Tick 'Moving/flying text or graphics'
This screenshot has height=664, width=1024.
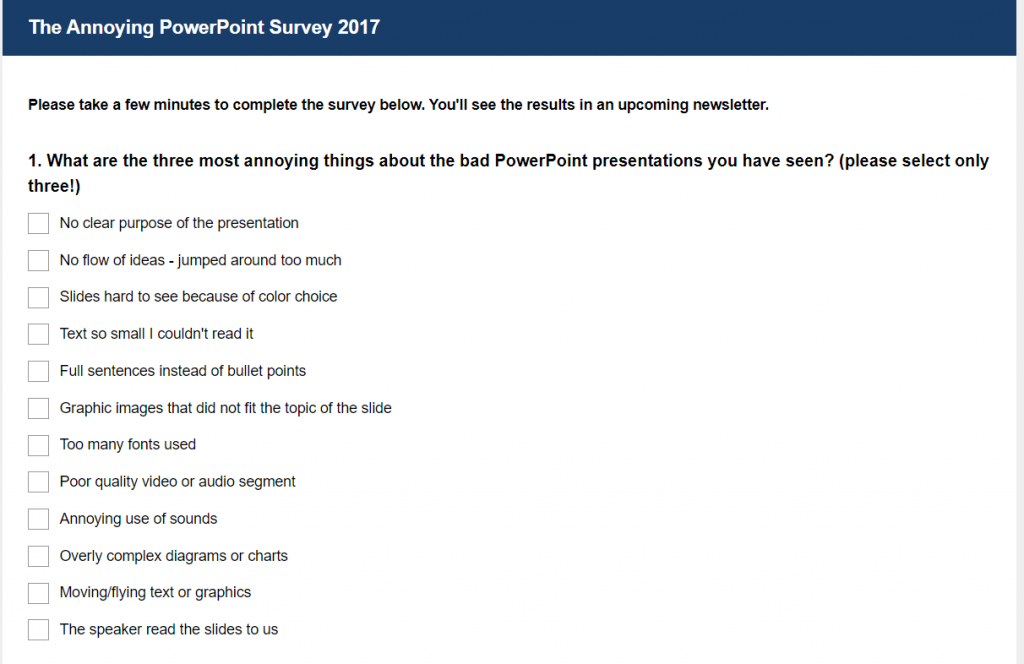click(x=37, y=592)
